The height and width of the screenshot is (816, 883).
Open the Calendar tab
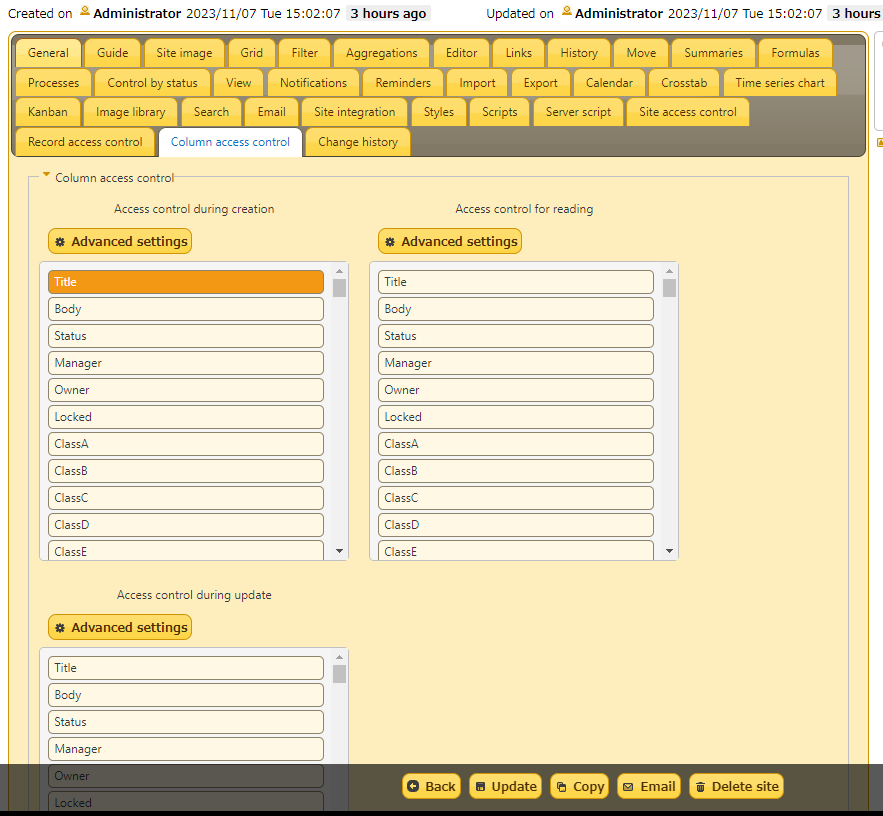[613, 83]
